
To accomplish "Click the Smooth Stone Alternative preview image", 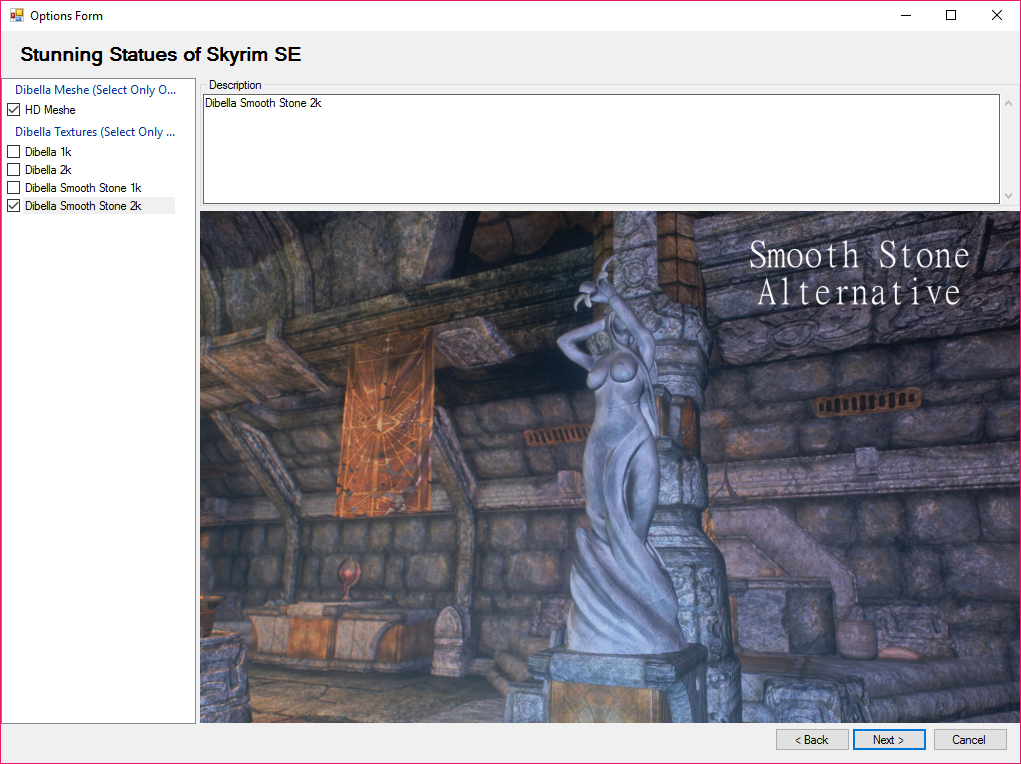I will (x=609, y=467).
